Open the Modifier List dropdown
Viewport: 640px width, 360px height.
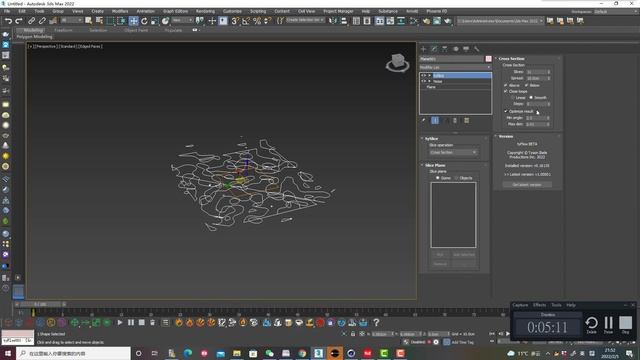455,67
